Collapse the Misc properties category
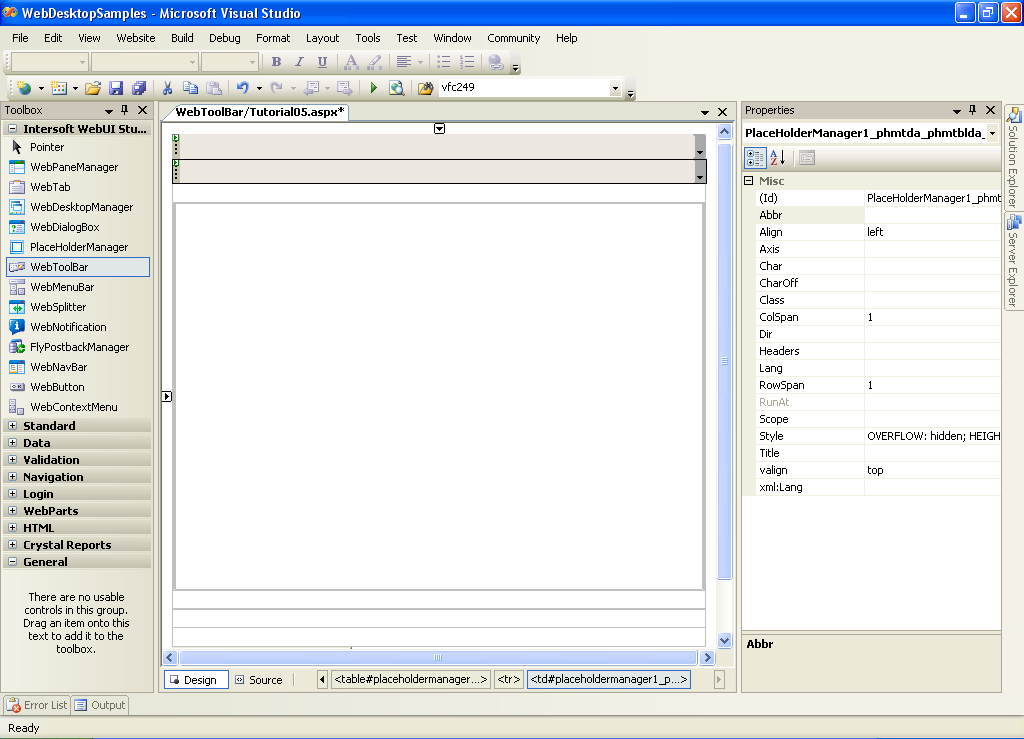 tap(748, 181)
